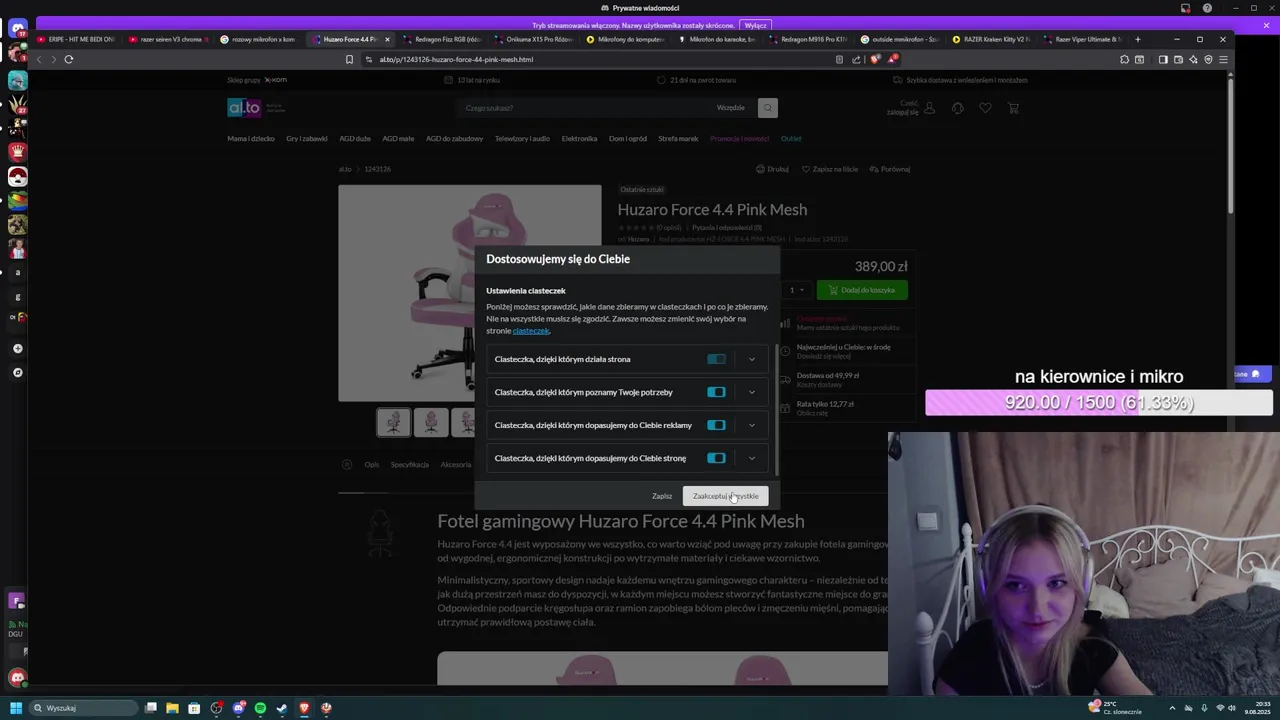Click the URL address bar

(600, 59)
